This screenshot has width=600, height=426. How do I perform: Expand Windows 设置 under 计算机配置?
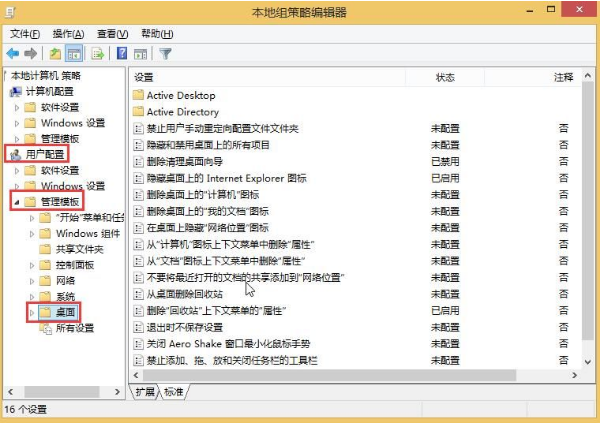[x=17, y=124]
